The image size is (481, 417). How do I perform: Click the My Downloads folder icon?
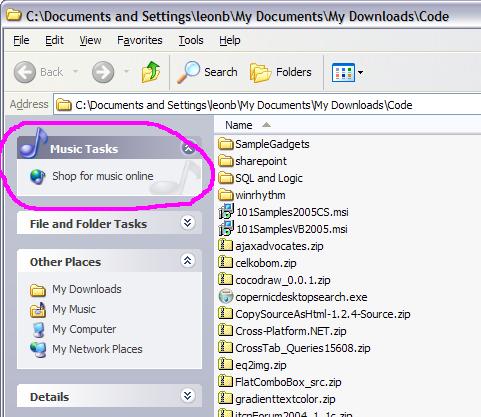38,290
